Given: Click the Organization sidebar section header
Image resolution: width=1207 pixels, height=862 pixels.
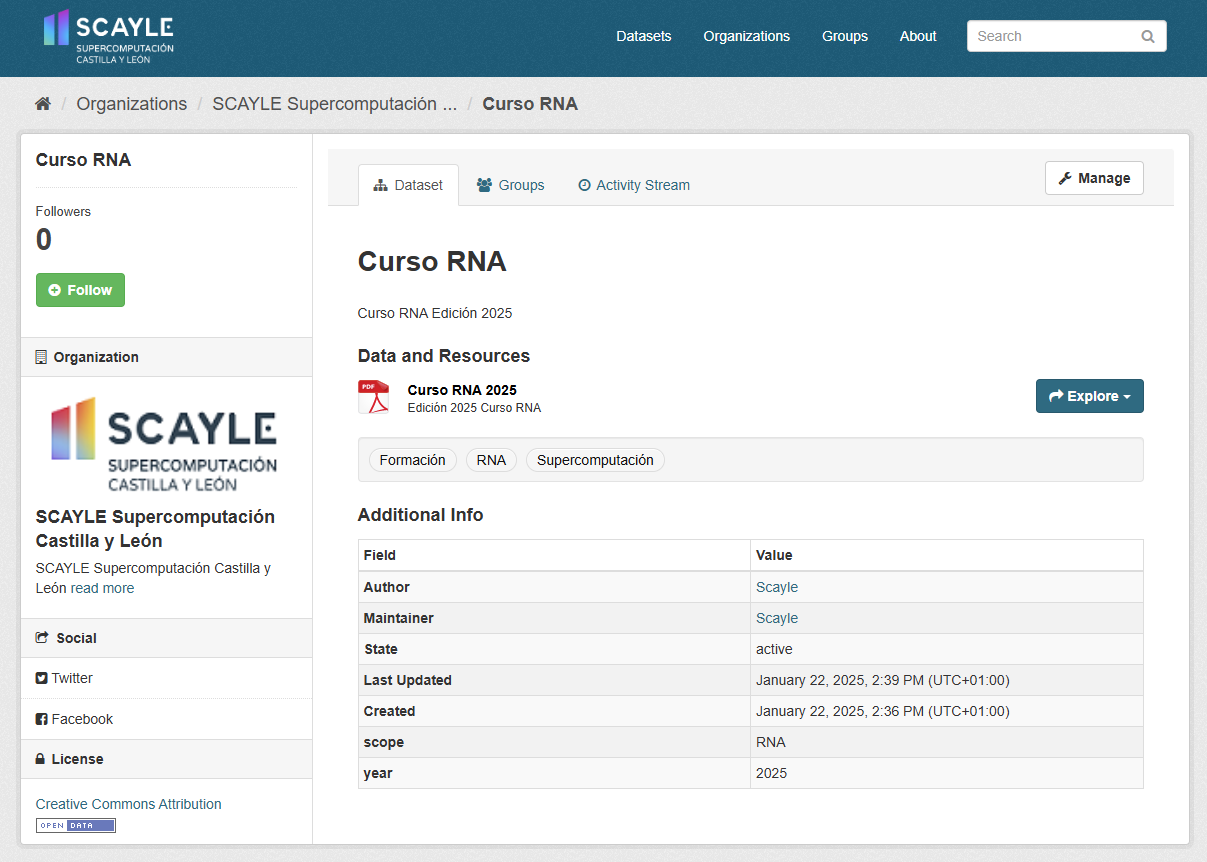Looking at the screenshot, I should coord(166,357).
